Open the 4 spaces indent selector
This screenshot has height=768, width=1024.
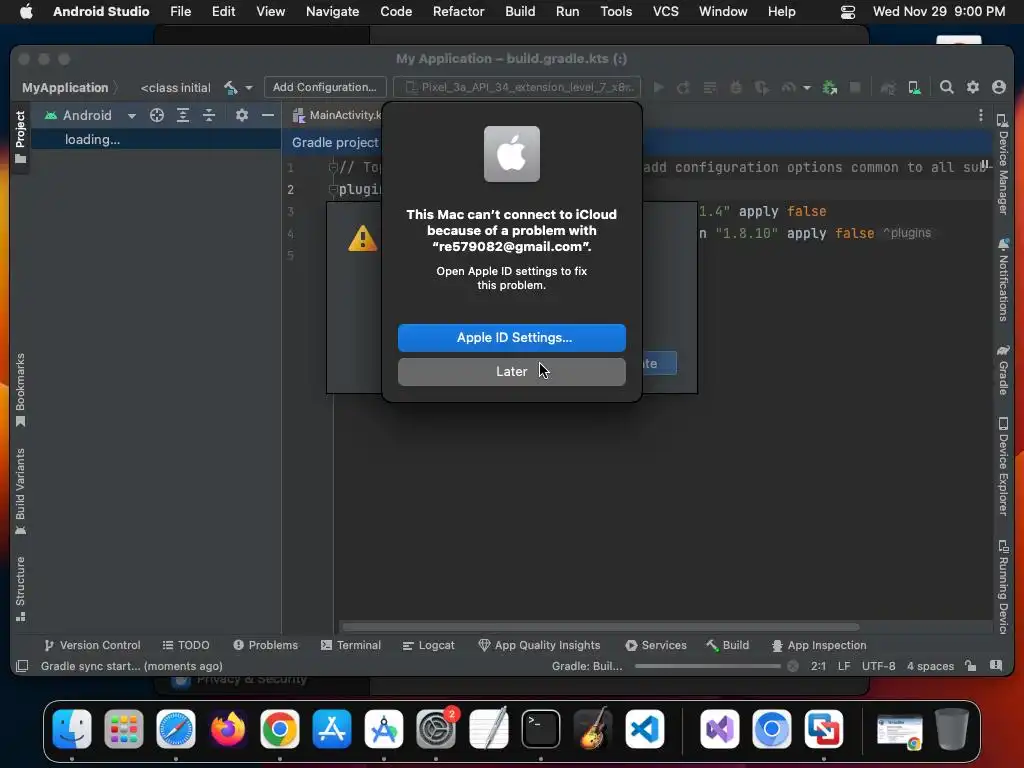[930, 666]
